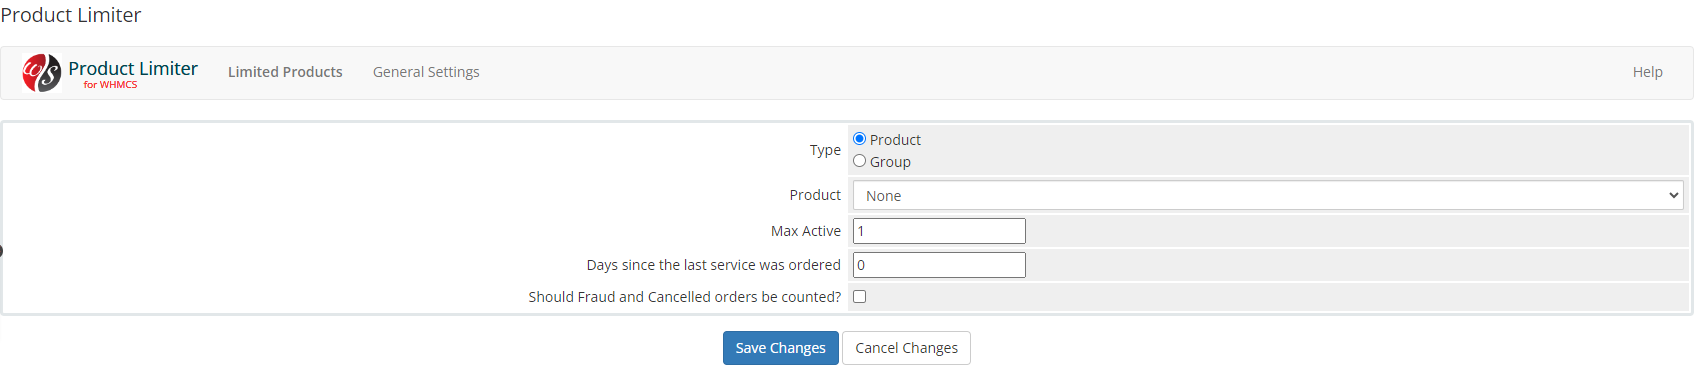Enable counting Fraud and Cancelled orders checkbox
Screen dimensions: 1700x368
click(x=859, y=297)
